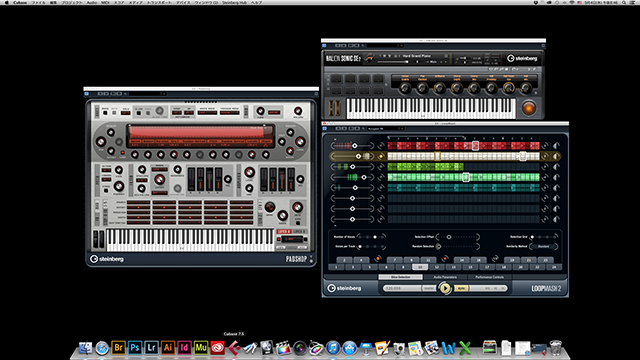
Task: Open Photoshop from the Dock
Action: point(135,348)
